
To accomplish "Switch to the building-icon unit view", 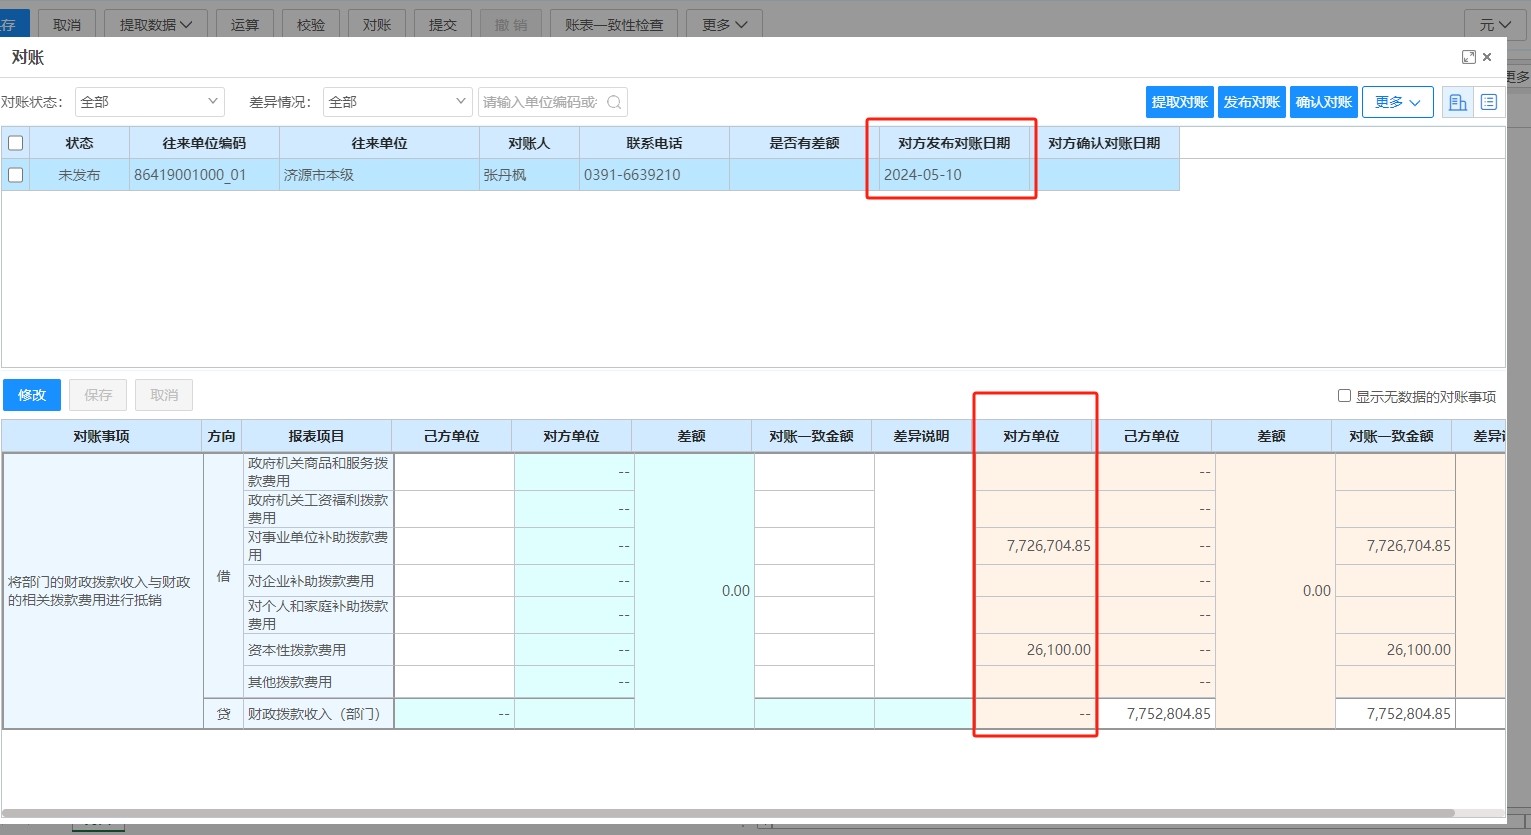I will click(1458, 102).
